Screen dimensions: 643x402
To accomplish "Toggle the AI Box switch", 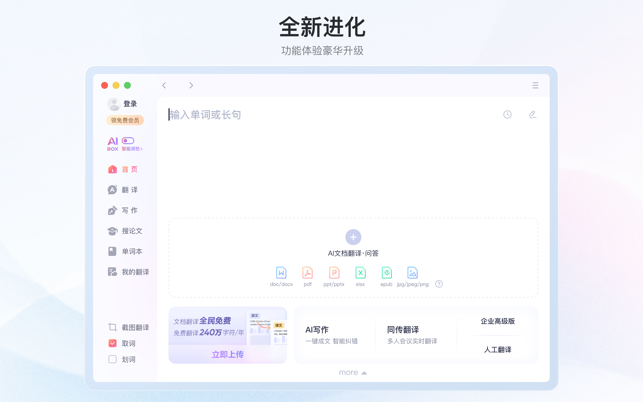I will point(128,141).
